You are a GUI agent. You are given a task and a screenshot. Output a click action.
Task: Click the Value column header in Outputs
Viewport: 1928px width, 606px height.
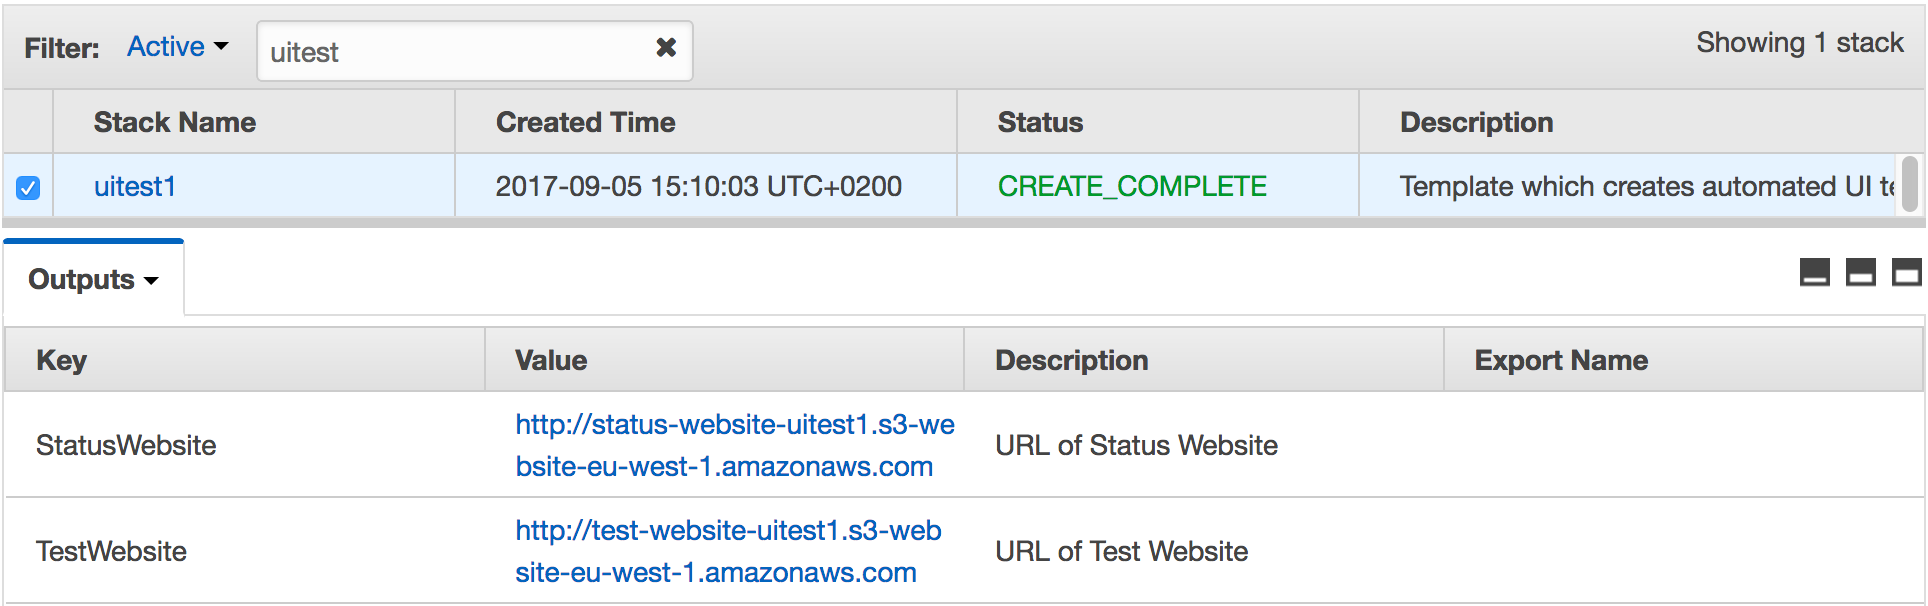551,360
